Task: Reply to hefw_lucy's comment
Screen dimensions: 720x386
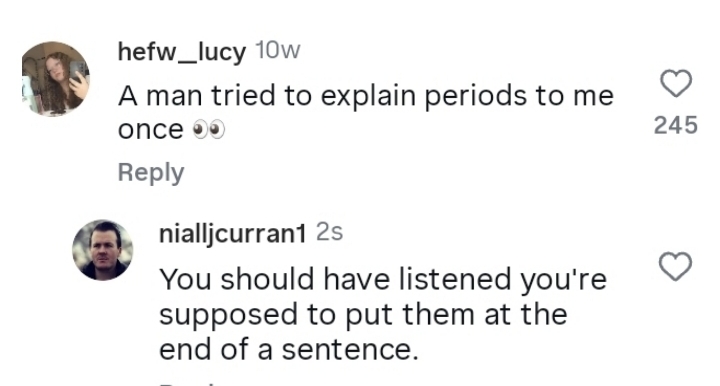Action: (x=151, y=173)
